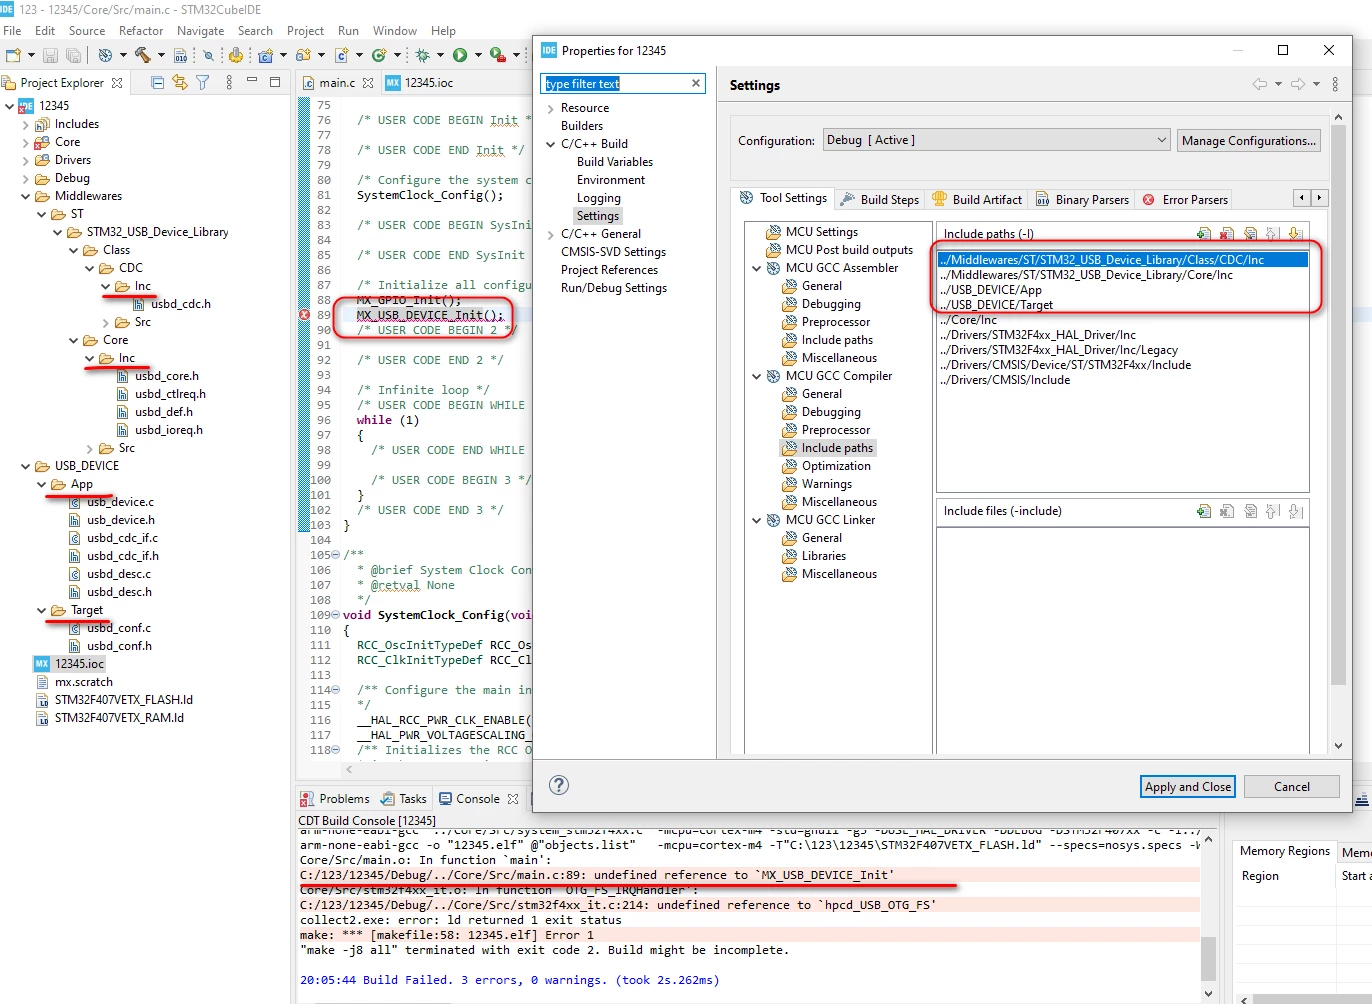Open the Problems tab
The height and width of the screenshot is (1004, 1372).
335,799
